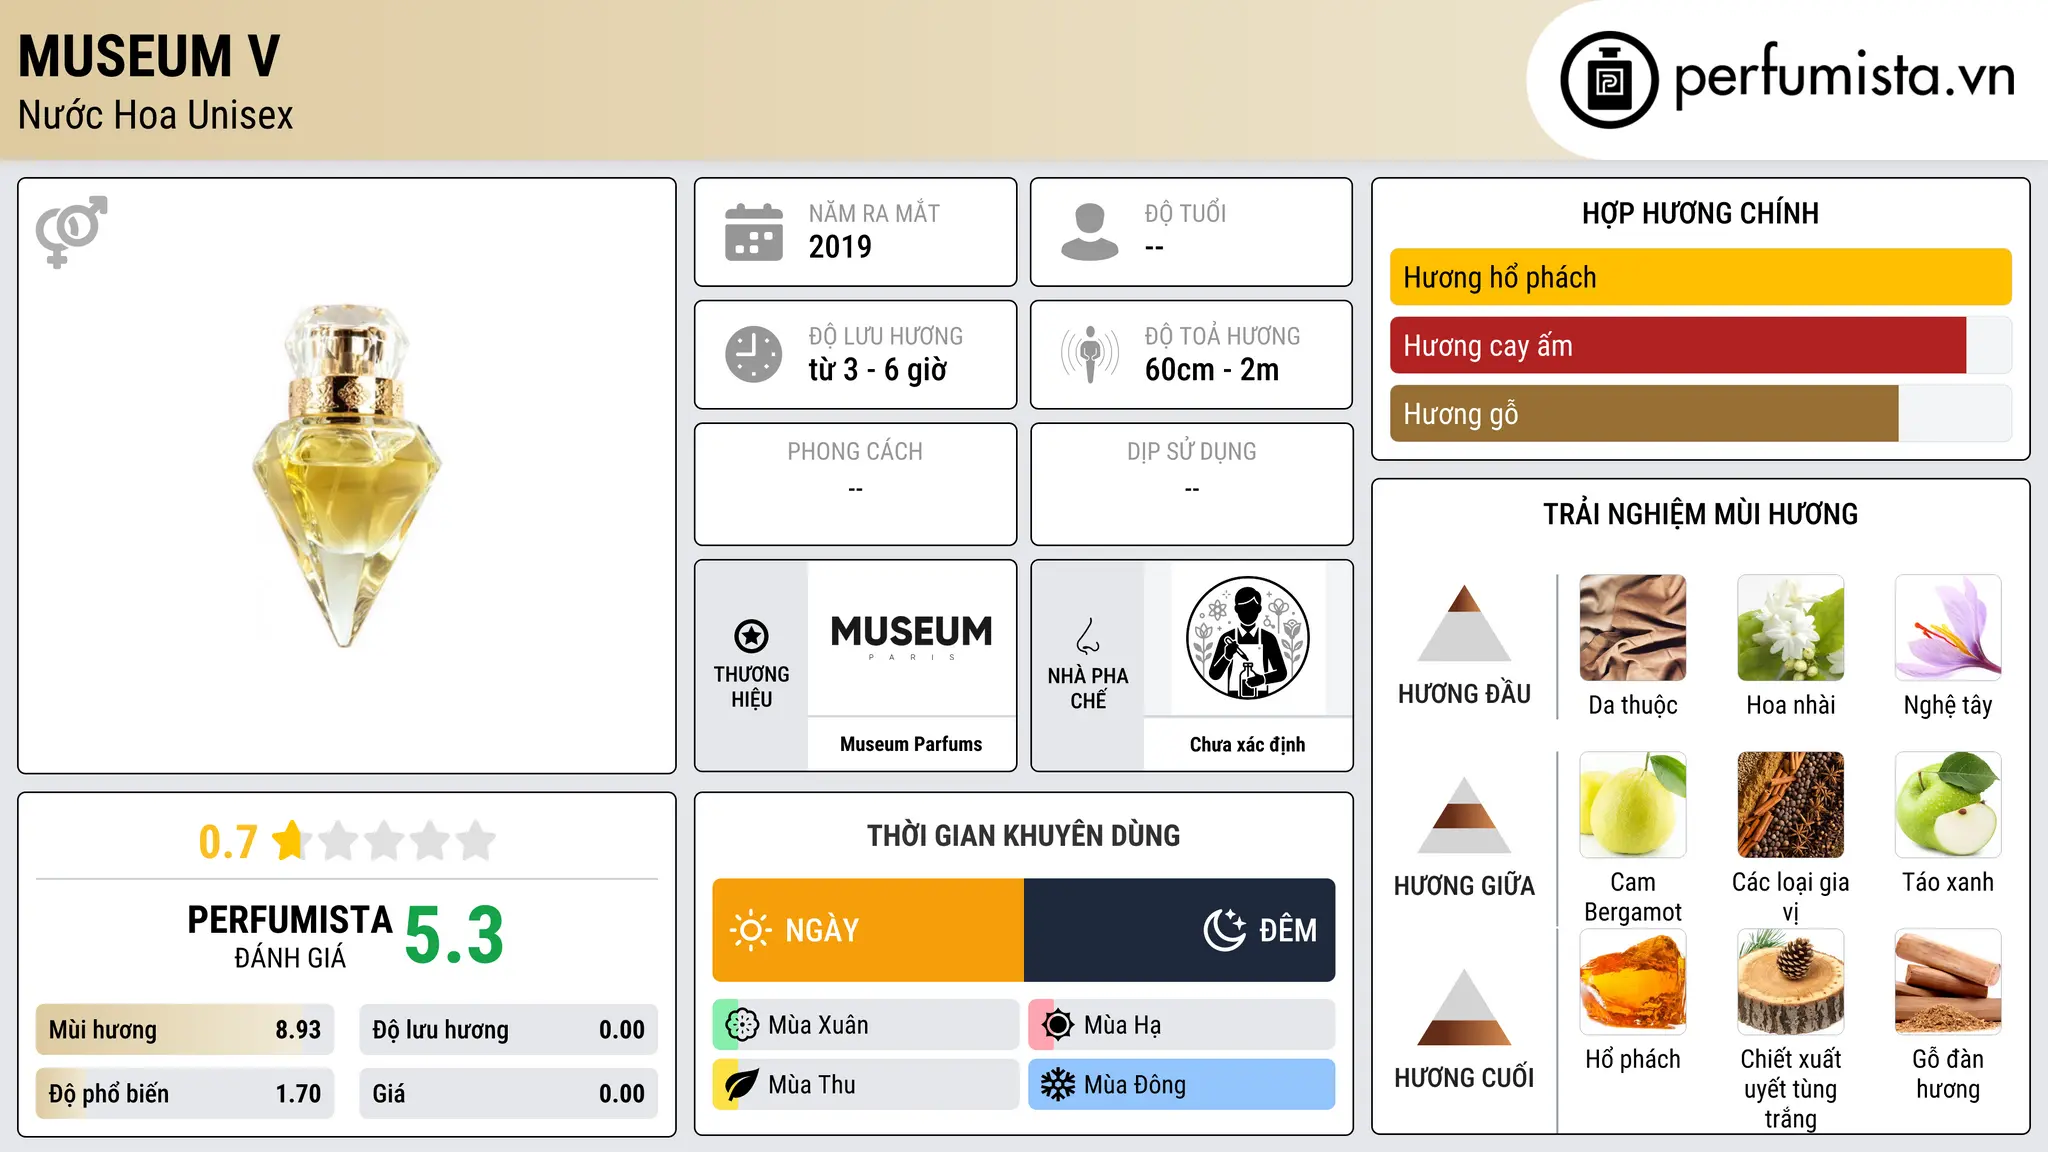Image resolution: width=2048 pixels, height=1152 pixels.
Task: Click the calendar icon beside Năm ra mắt
Action: pyautogui.click(x=754, y=232)
